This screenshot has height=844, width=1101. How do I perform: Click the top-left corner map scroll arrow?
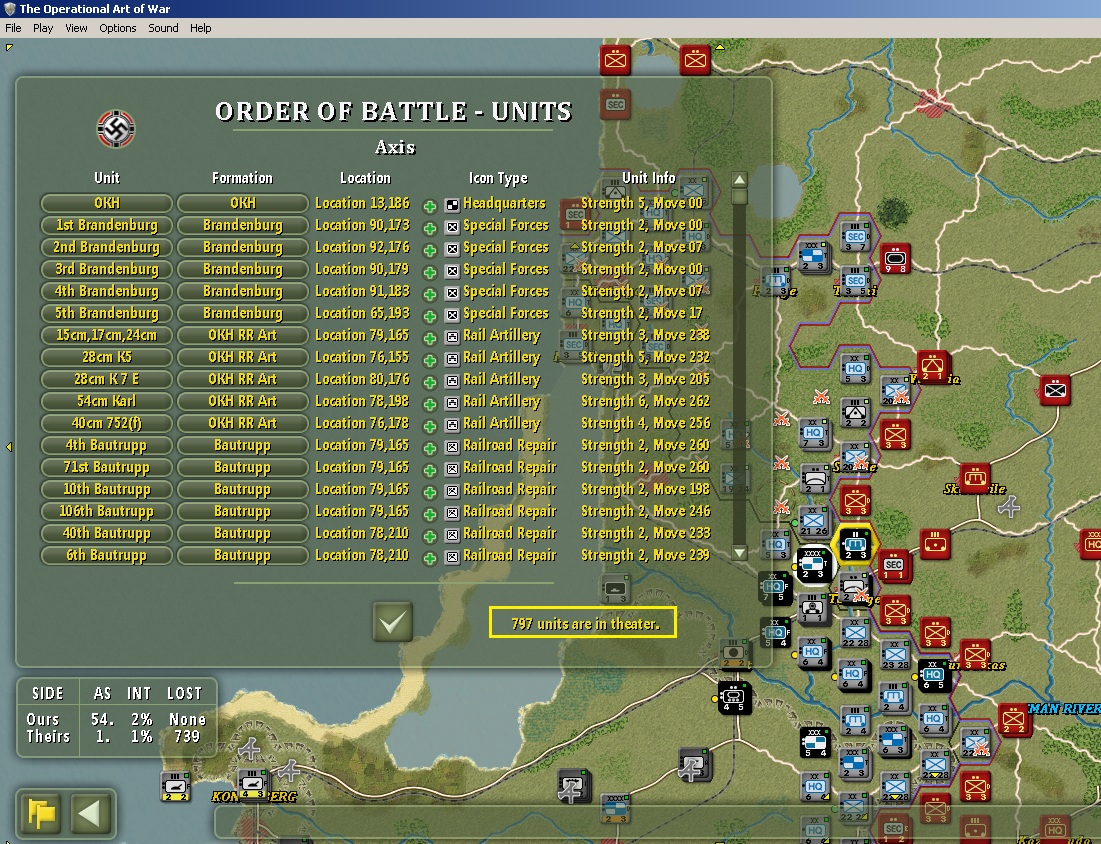click(9, 47)
